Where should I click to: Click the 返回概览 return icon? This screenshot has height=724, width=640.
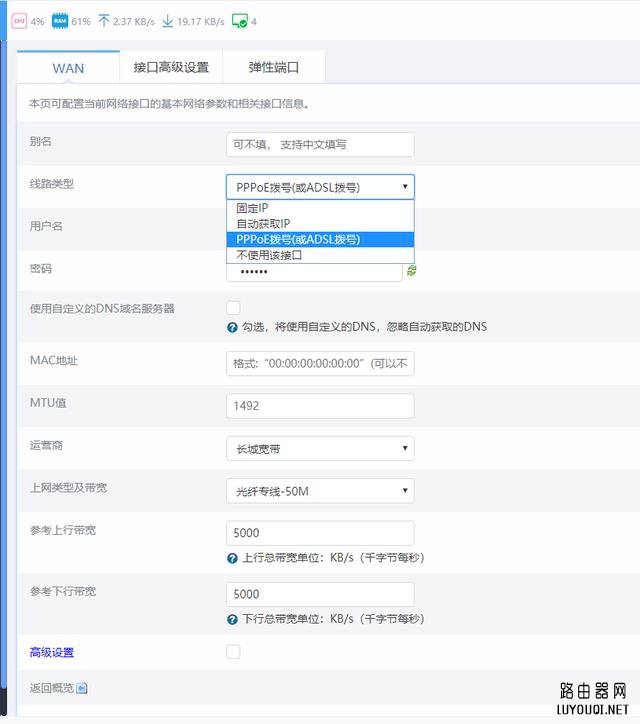coord(82,688)
